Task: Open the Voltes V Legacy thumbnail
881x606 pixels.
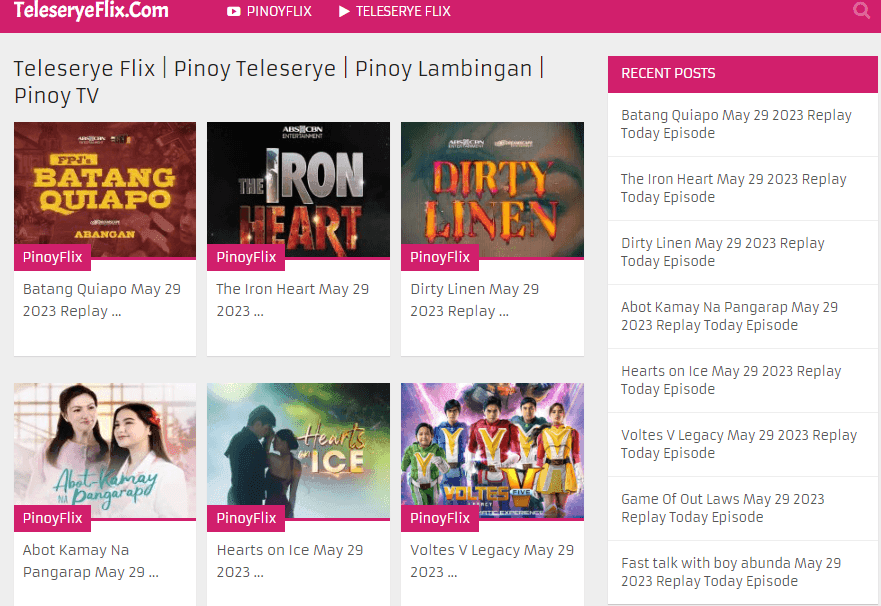Action: click(492, 451)
